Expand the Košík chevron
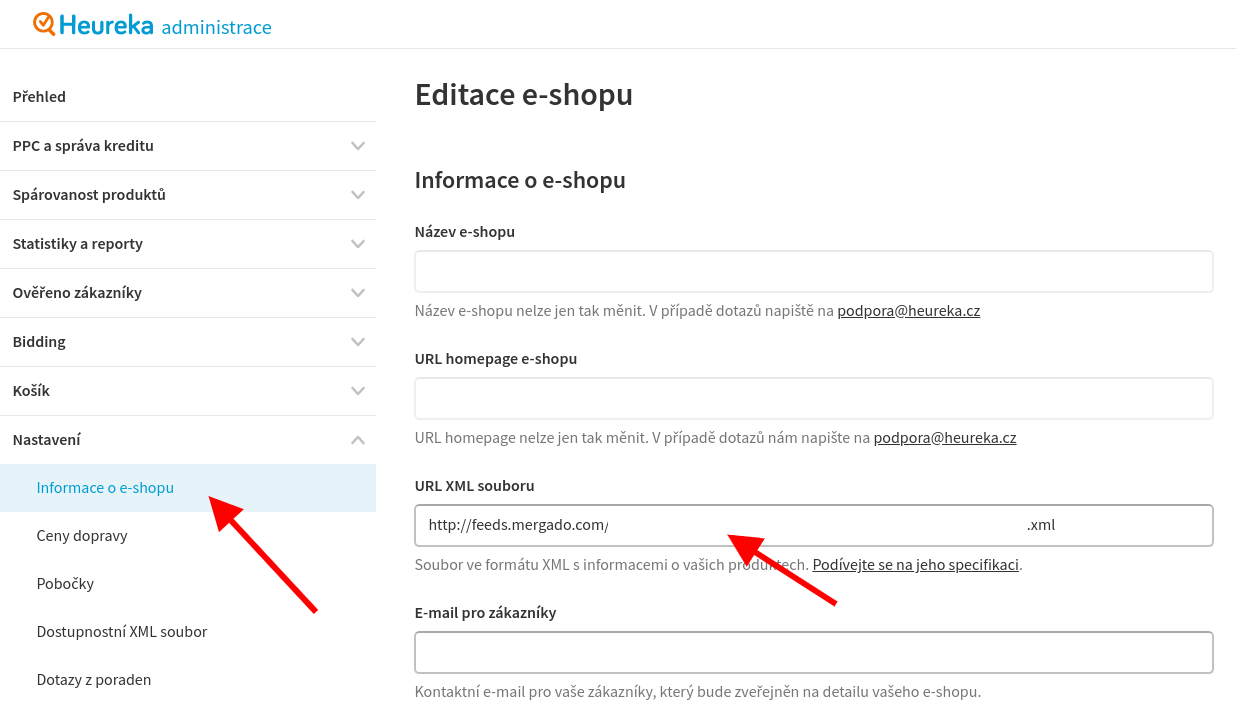The width and height of the screenshot is (1236, 705). pyautogui.click(x=358, y=391)
